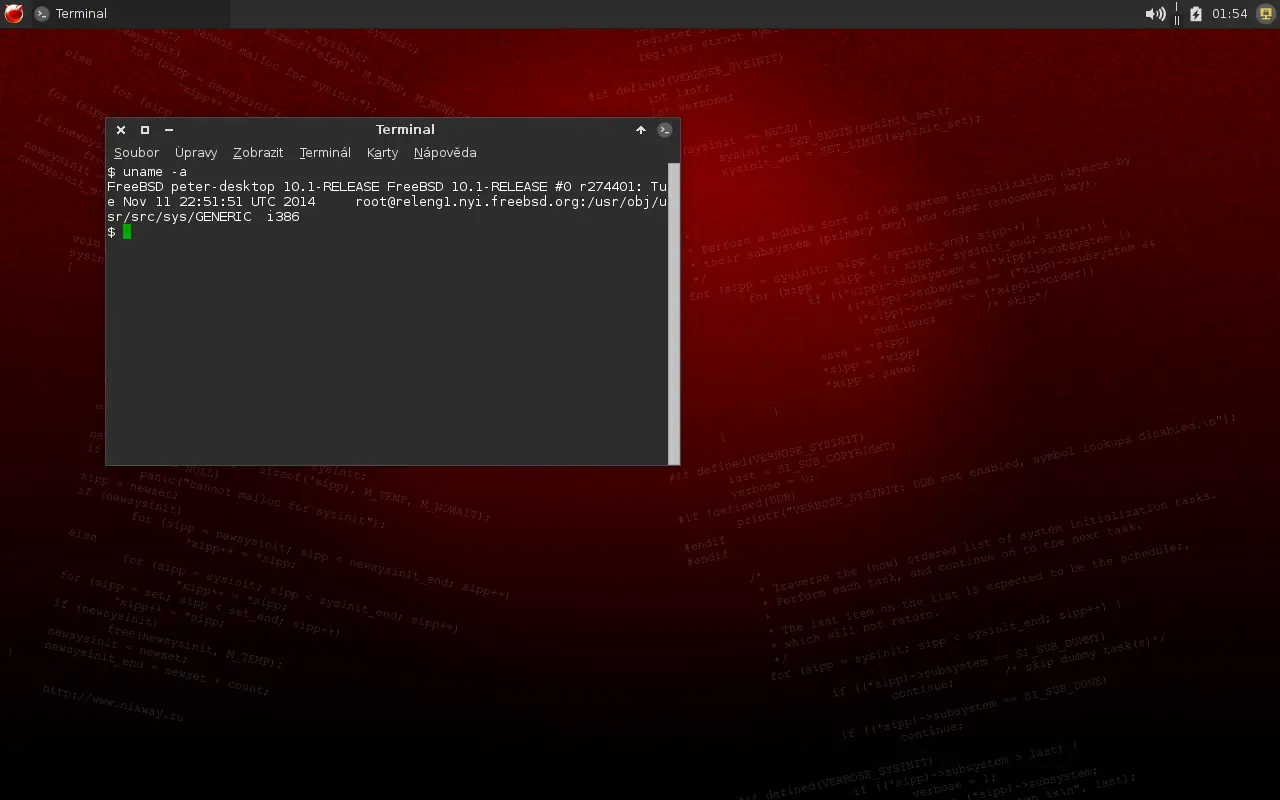Screen dimensions: 1280x800
Task: Open the window menu via the terminal icon
Action: (x=664, y=130)
